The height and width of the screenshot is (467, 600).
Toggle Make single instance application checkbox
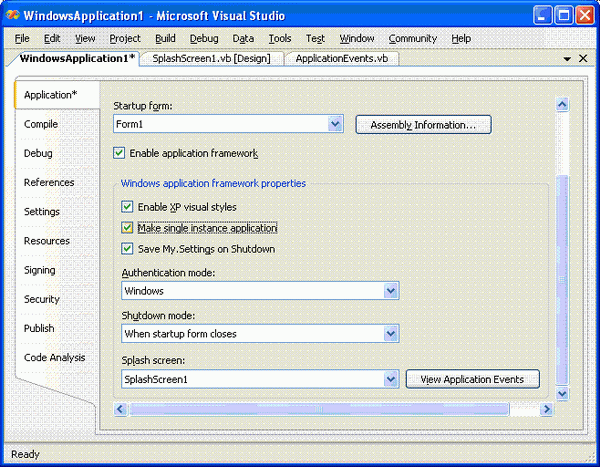pos(127,228)
